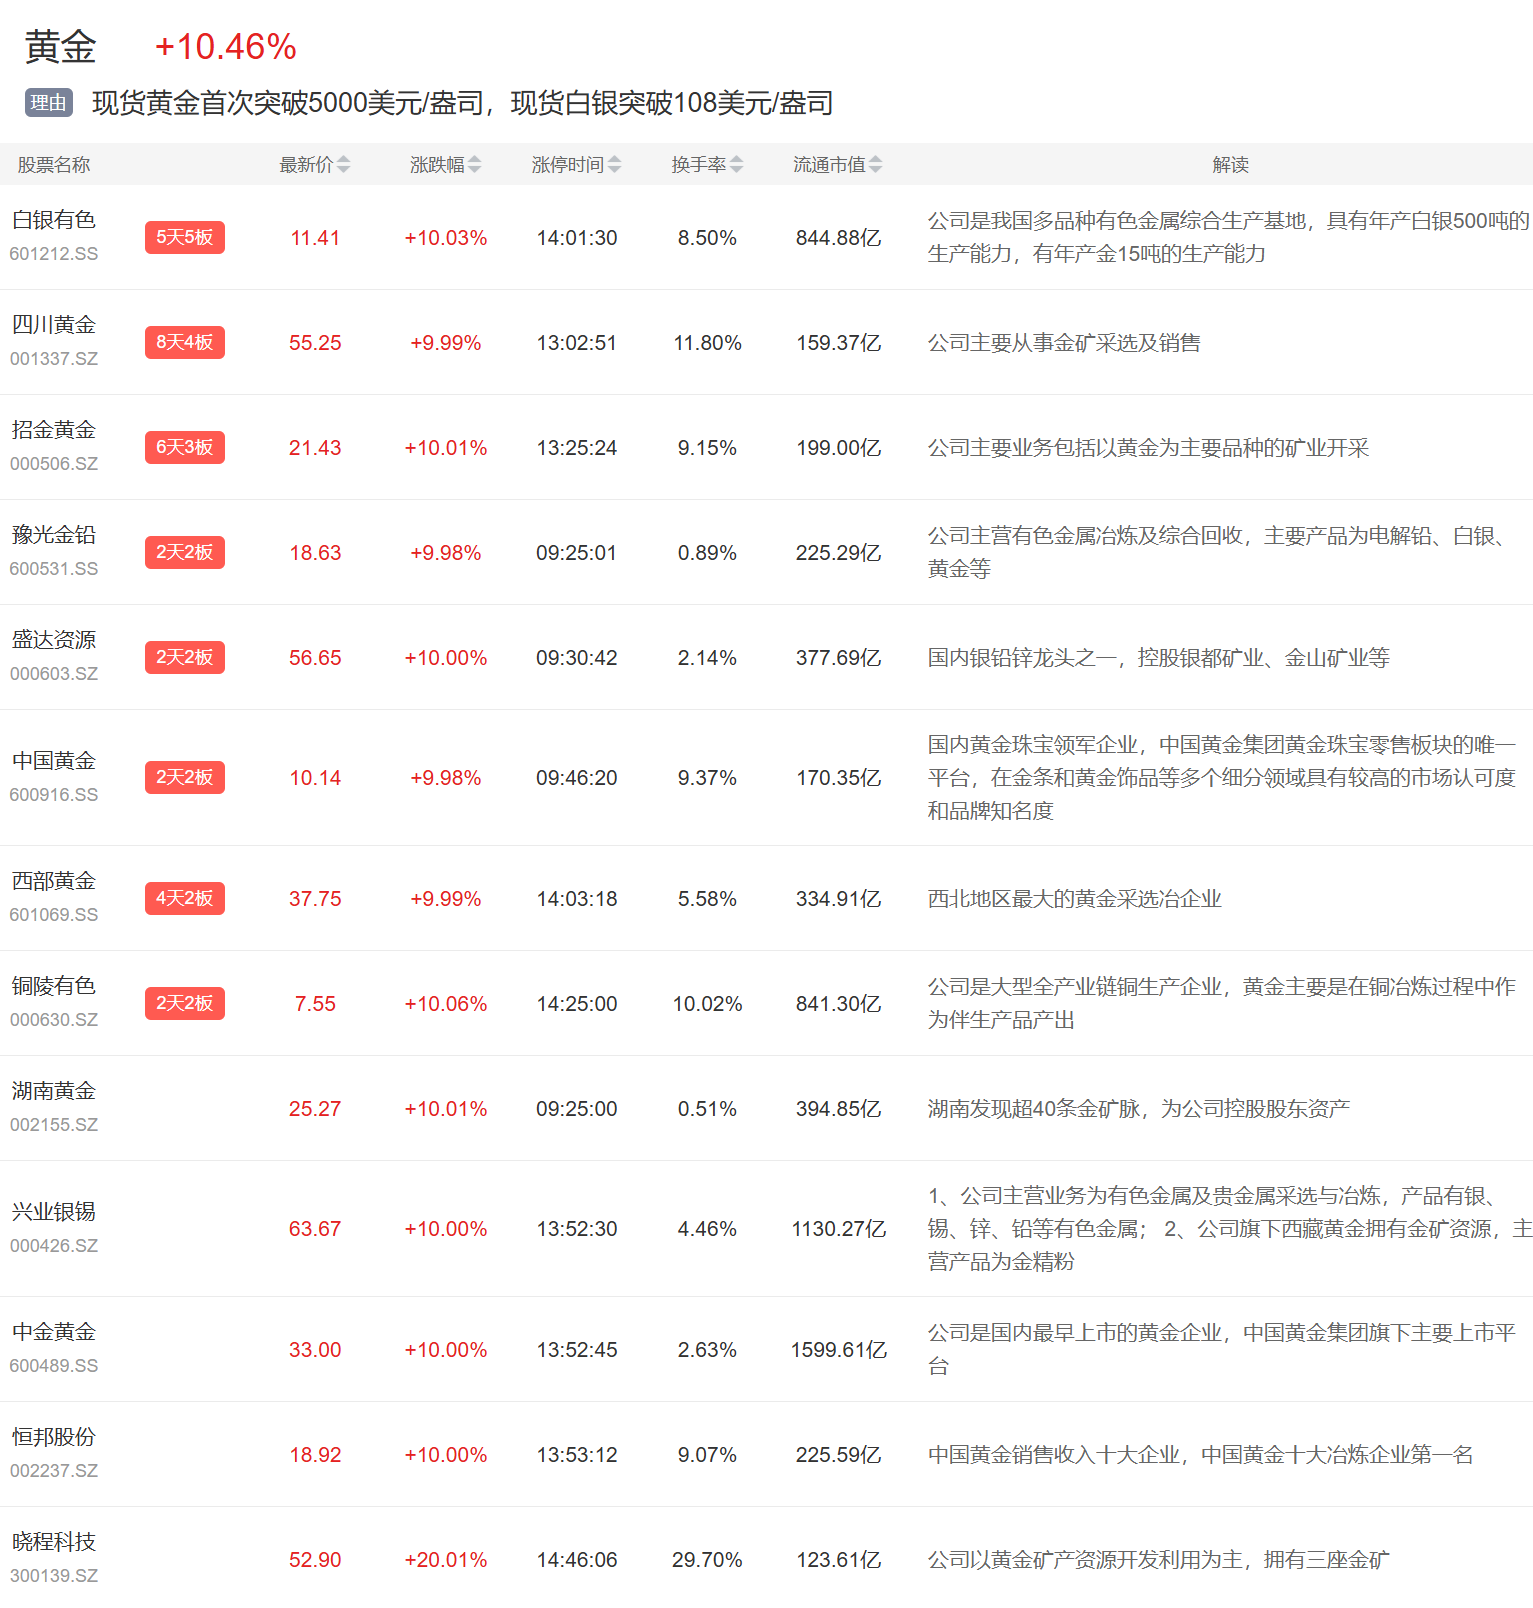Click 4天2板 badge for 西部黄金
Image resolution: width=1533 pixels, height=1608 pixels.
[x=184, y=899]
